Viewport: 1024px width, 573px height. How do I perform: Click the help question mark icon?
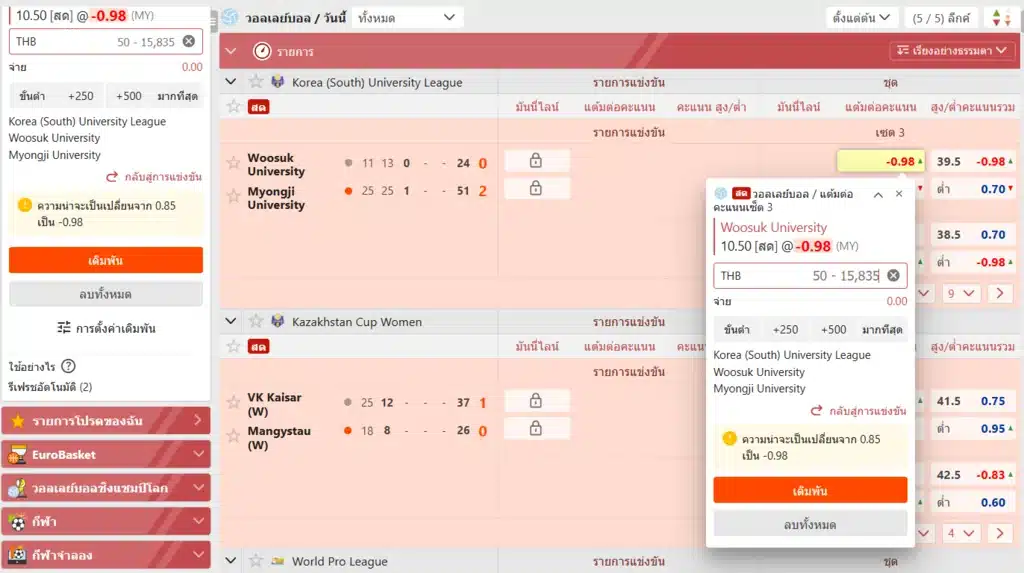tap(68, 366)
